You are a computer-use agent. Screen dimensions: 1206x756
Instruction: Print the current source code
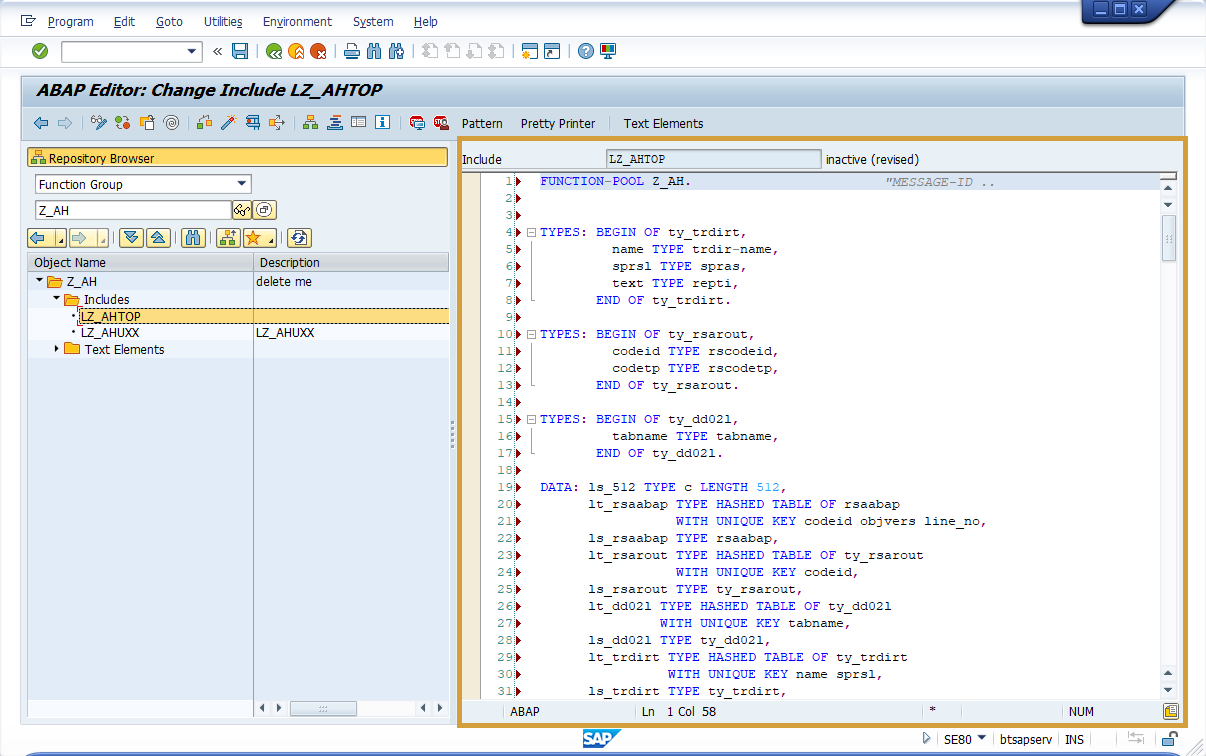pyautogui.click(x=351, y=51)
